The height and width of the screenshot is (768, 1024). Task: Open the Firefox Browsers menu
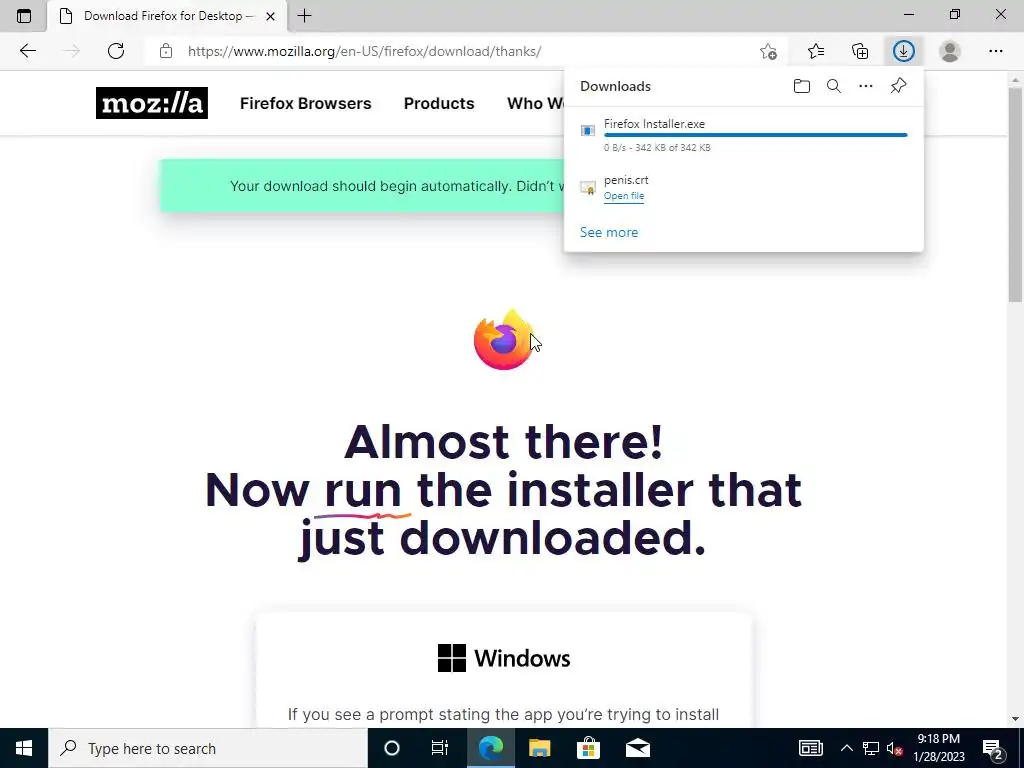pyautogui.click(x=306, y=103)
